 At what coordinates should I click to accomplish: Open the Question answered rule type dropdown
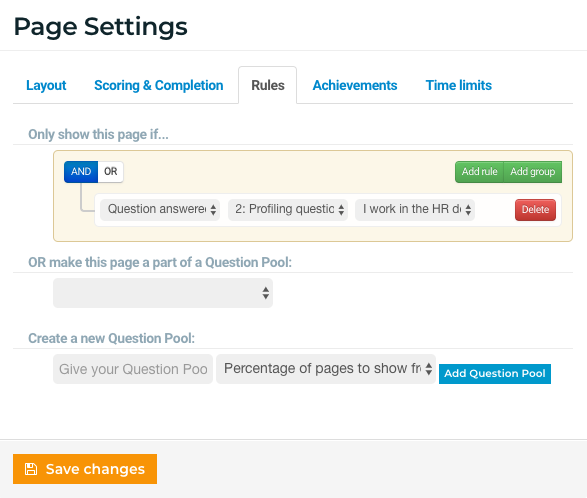(160, 209)
